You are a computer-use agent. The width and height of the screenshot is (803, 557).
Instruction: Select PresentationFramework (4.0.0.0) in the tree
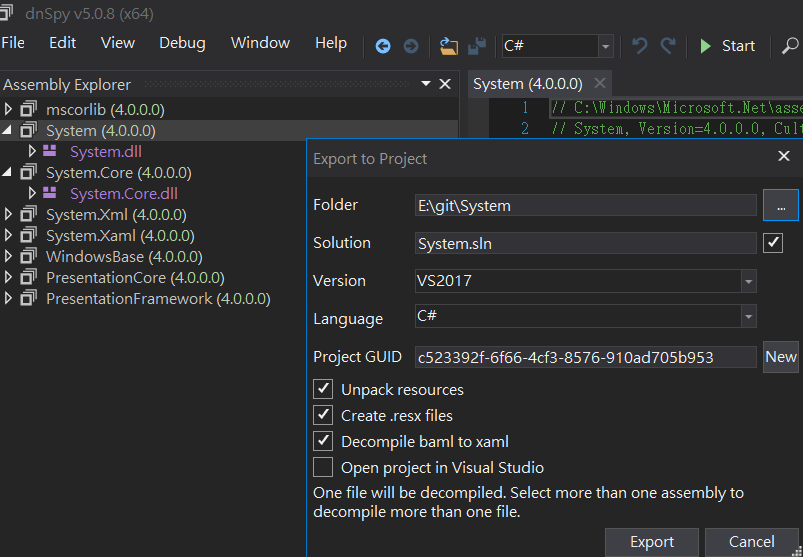[x=158, y=298]
